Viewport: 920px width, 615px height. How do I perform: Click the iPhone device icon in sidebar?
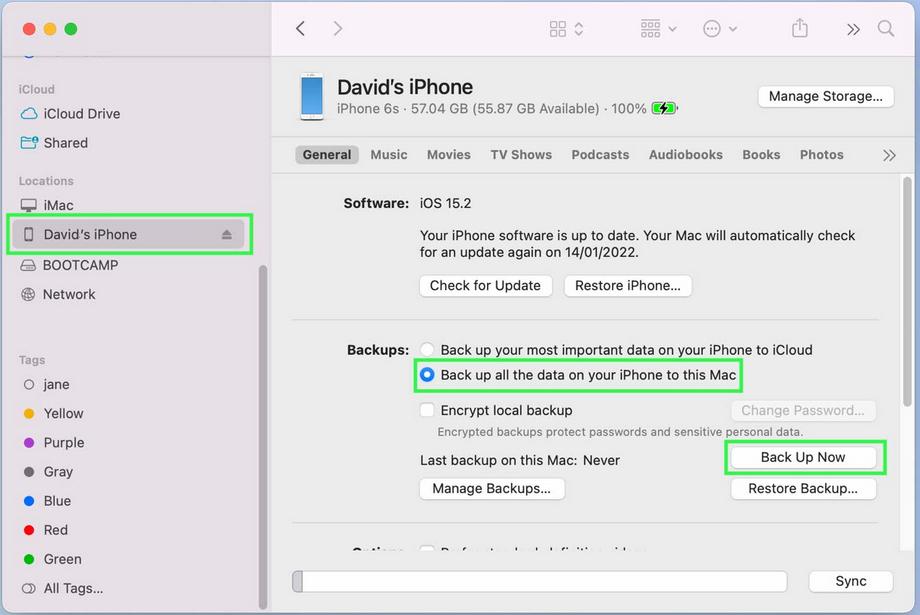(x=28, y=235)
